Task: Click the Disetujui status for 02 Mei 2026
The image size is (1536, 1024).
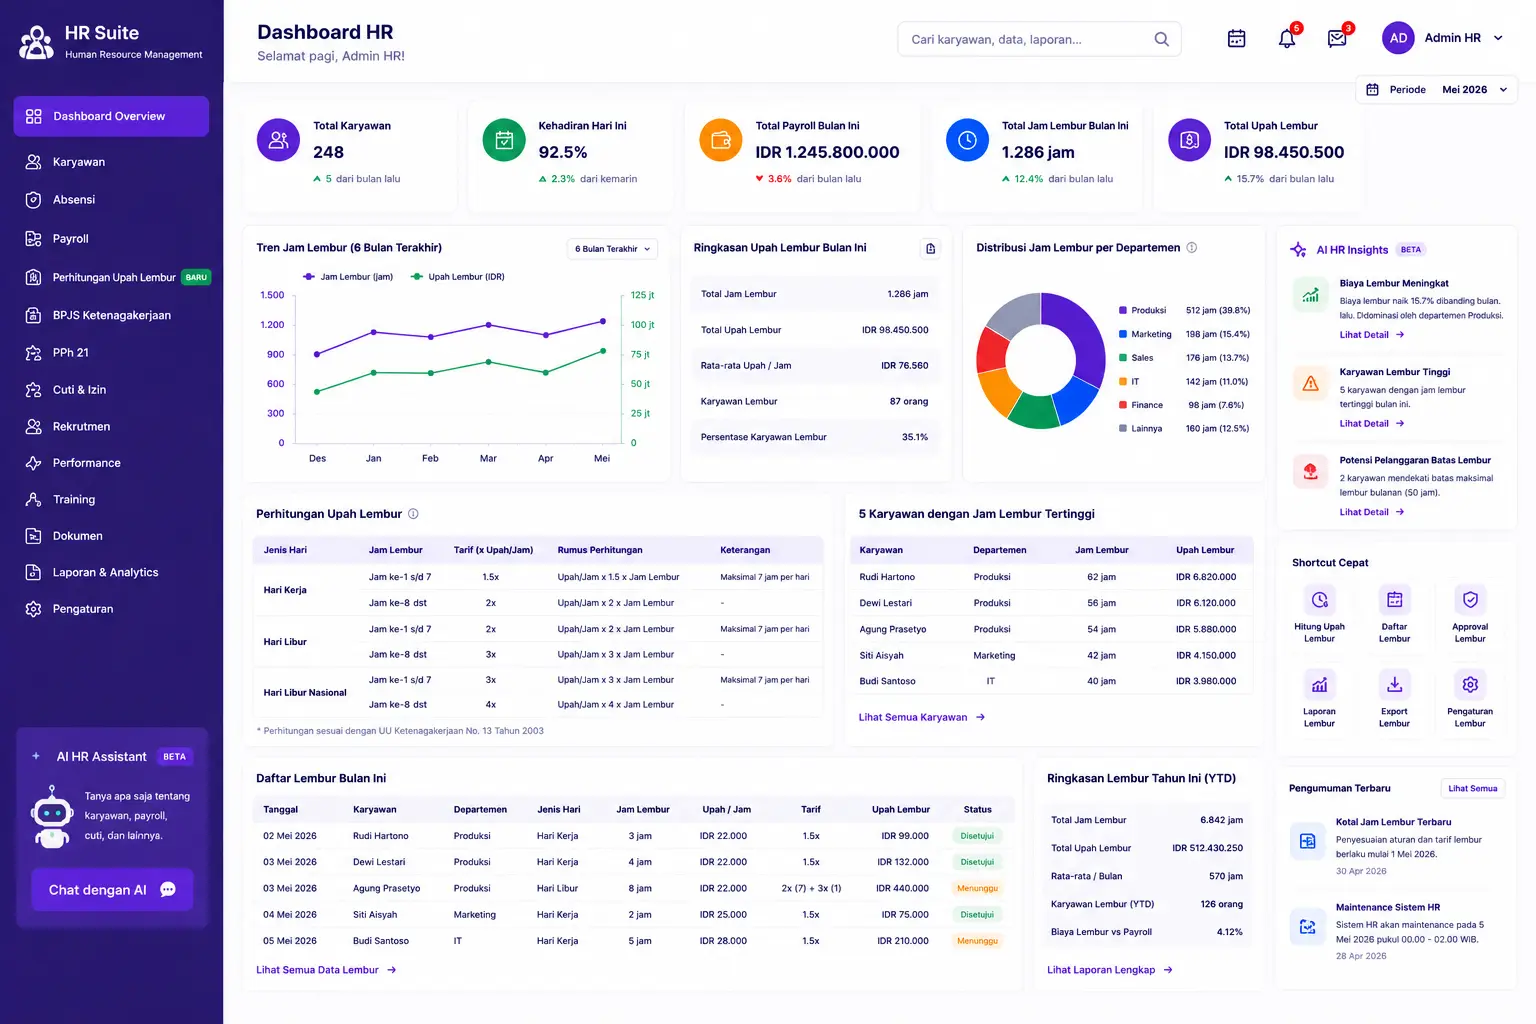Action: [977, 836]
